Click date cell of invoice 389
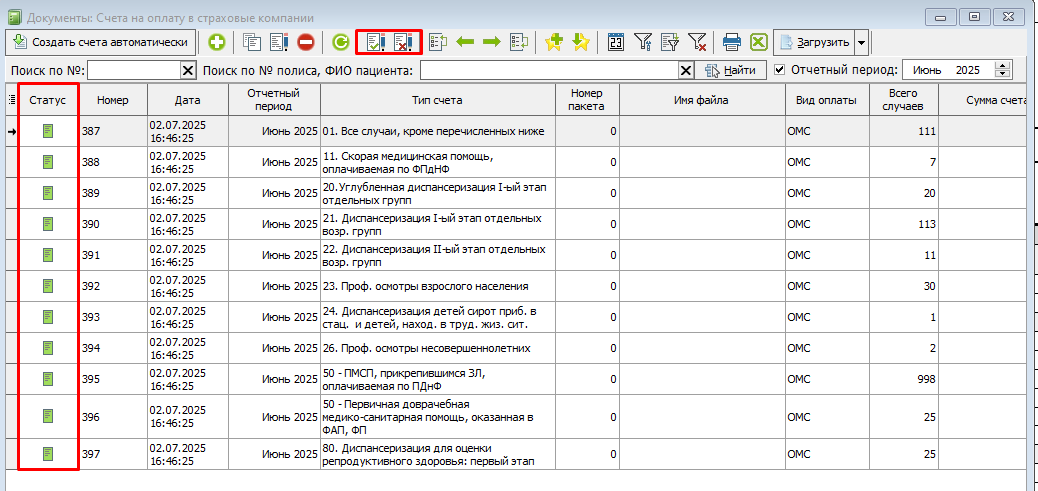The width and height of the screenshot is (1038, 491). [x=187, y=193]
